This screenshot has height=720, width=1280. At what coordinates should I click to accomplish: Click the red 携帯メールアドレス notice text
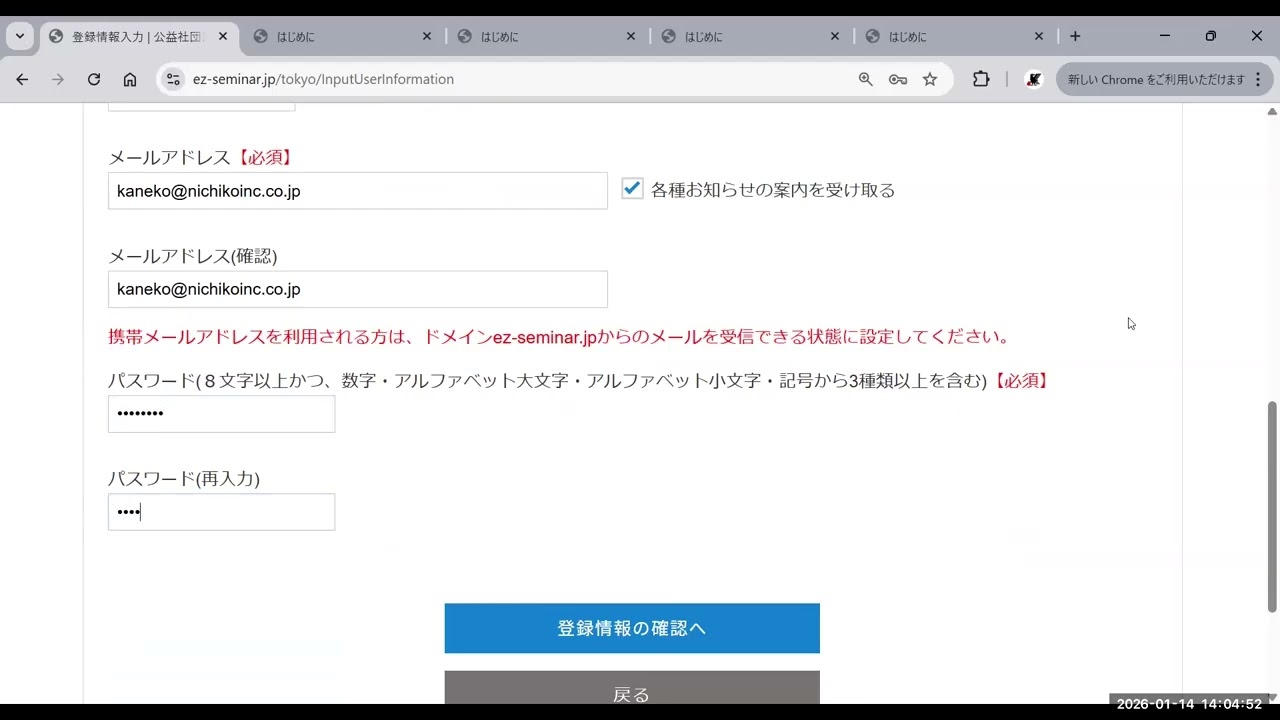(x=562, y=337)
